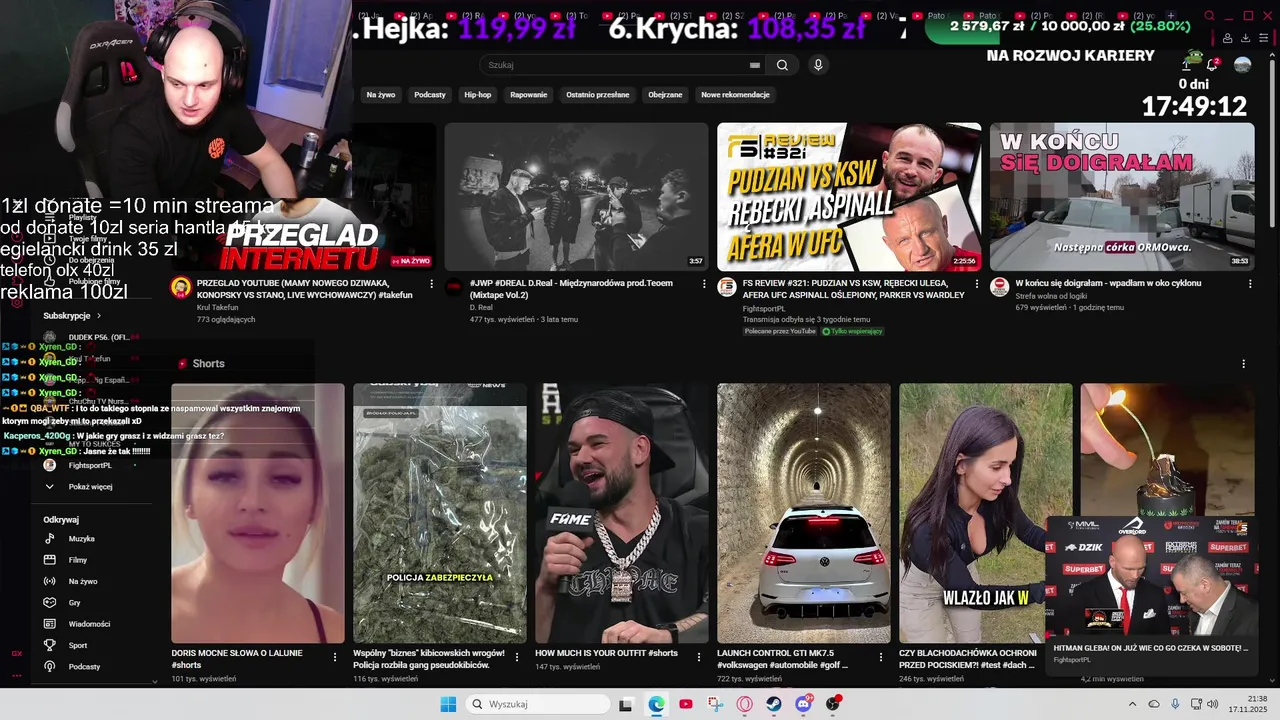This screenshot has width=1280, height=720.
Task: Open options menu for #JWP #DREAL video
Action: [x=705, y=284]
